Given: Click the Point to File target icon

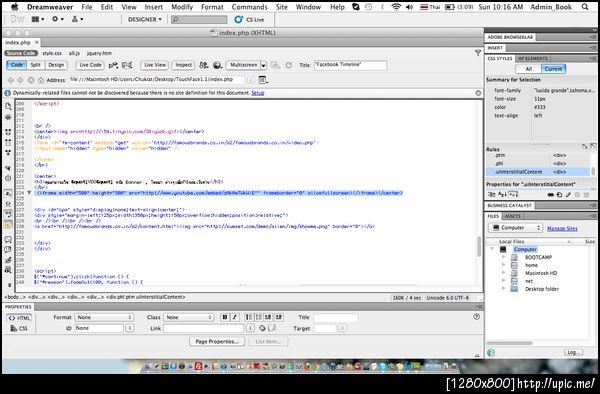Looking at the screenshot, I should [x=262, y=328].
